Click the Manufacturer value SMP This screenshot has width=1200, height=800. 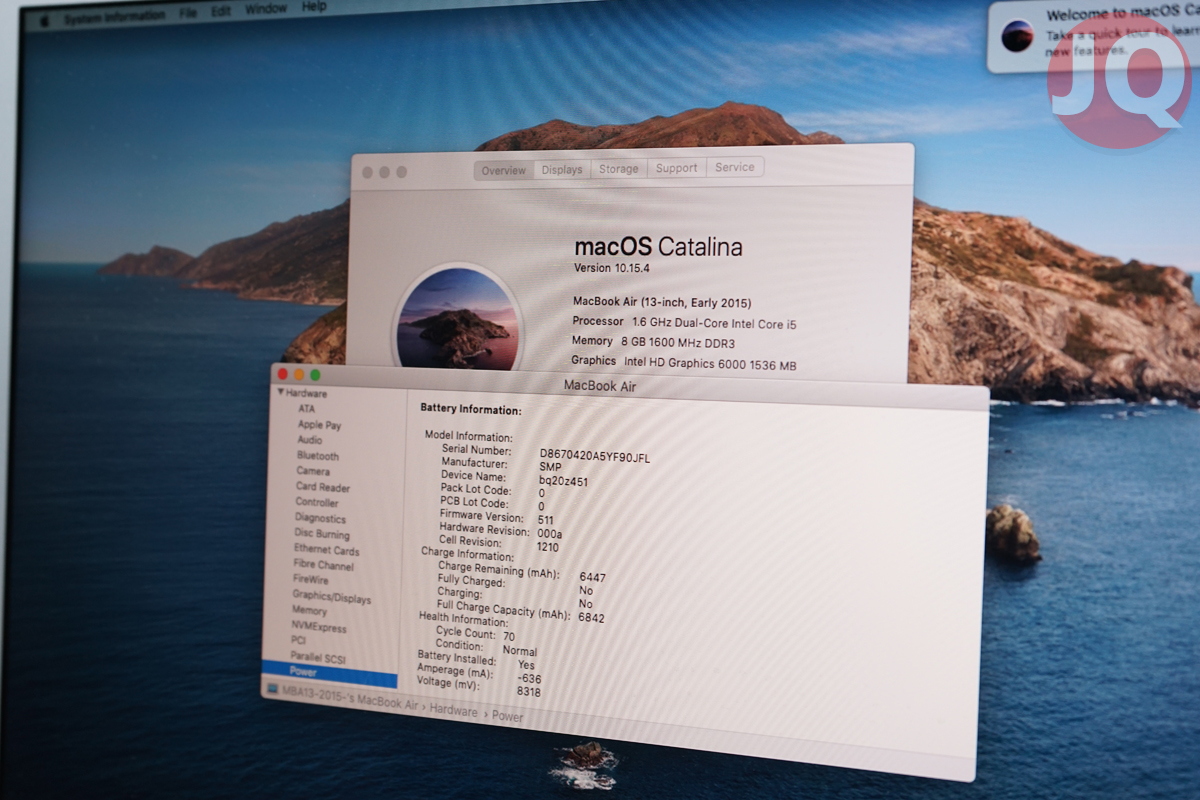coord(550,468)
